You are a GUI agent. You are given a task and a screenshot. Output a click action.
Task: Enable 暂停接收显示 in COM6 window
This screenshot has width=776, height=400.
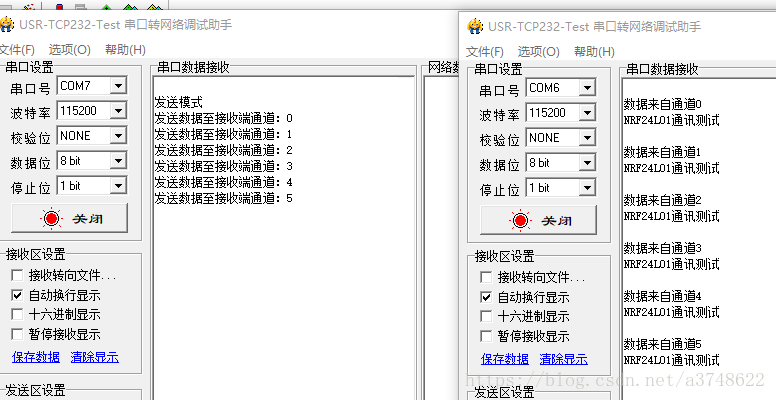pos(486,336)
